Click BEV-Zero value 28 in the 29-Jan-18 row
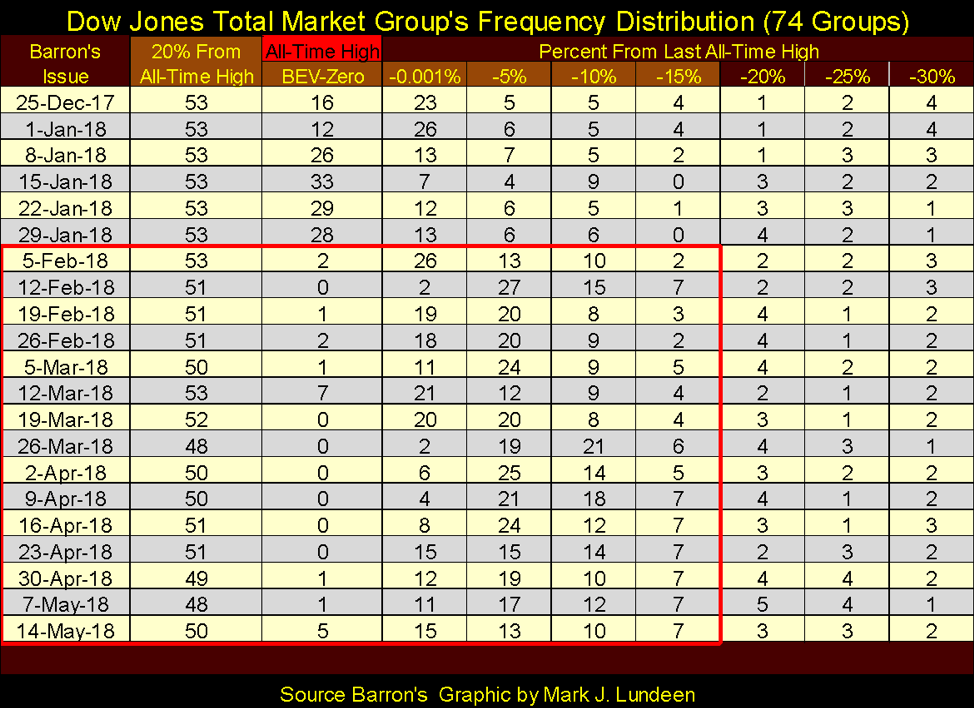Image resolution: width=974 pixels, height=708 pixels. pos(322,234)
